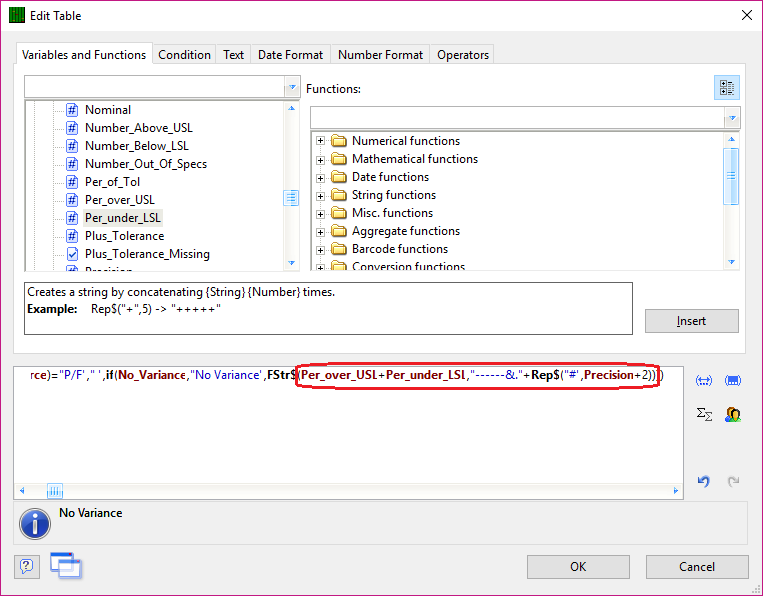This screenshot has height=596, width=763.
Task: Click the number icon beside Plus_Tolerance
Action: point(72,236)
